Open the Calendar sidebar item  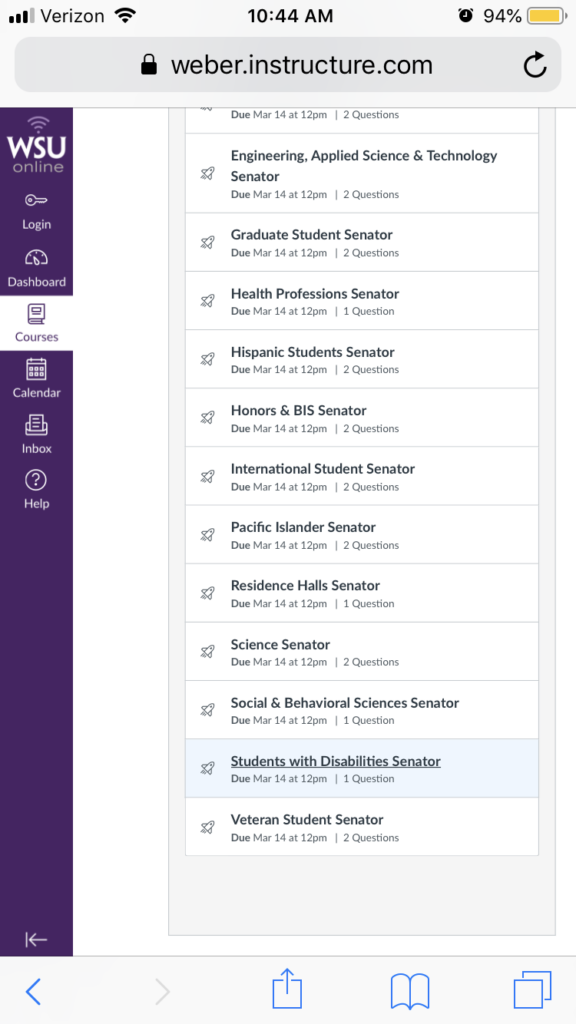(37, 379)
